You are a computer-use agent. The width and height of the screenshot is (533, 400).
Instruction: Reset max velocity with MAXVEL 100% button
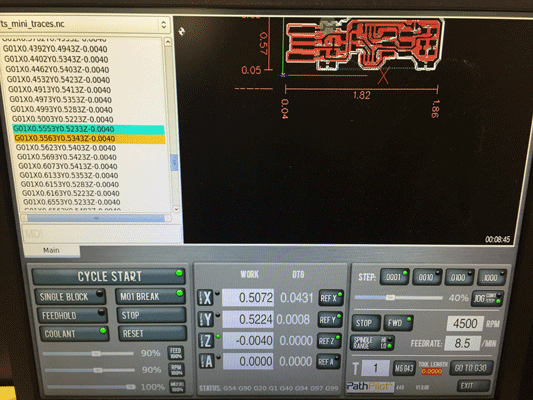(x=177, y=386)
